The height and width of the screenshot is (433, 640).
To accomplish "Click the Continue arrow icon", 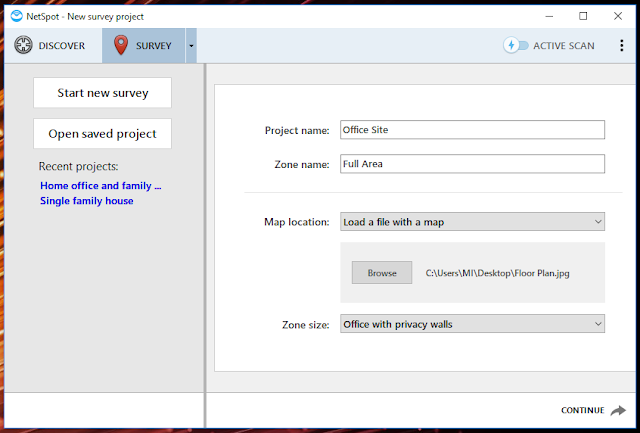I will [x=618, y=410].
